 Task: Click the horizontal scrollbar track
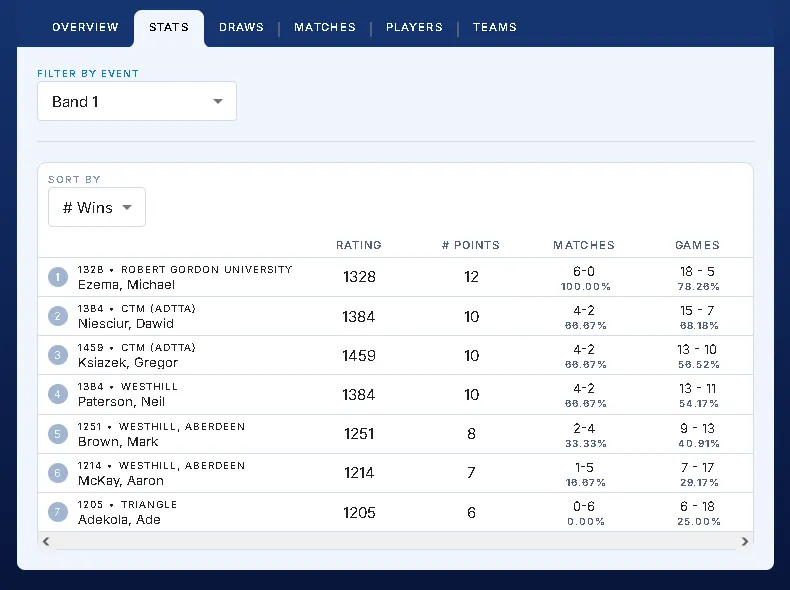click(396, 541)
